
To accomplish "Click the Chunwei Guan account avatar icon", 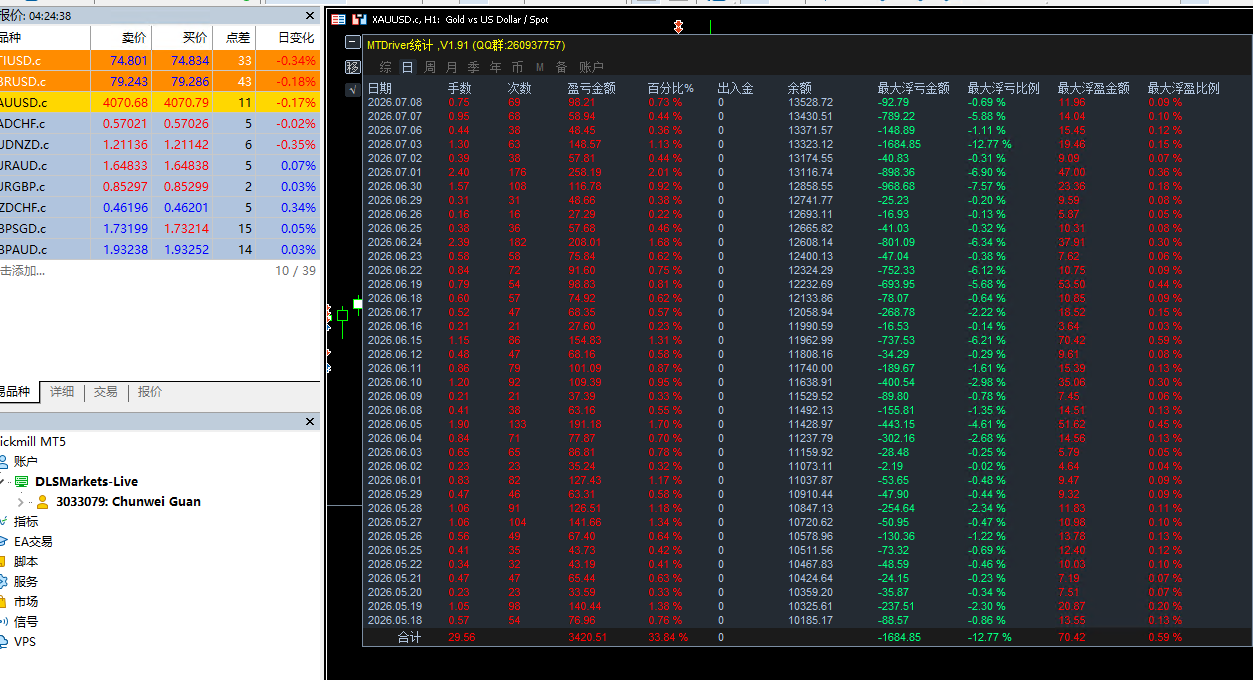I will pyautogui.click(x=42, y=502).
